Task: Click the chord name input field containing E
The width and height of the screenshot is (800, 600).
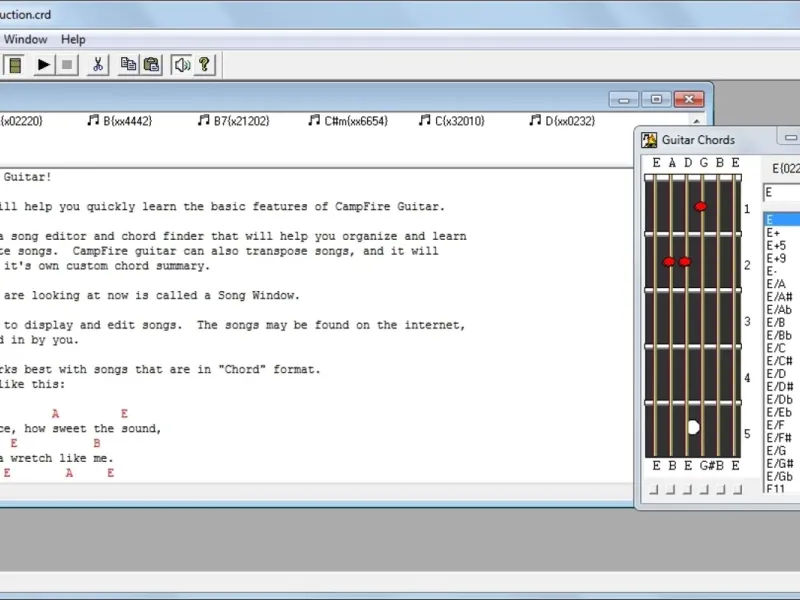Action: click(782, 193)
